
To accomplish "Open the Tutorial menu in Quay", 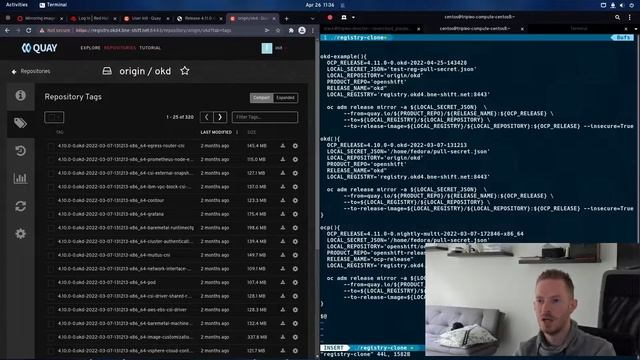I will [x=150, y=48].
